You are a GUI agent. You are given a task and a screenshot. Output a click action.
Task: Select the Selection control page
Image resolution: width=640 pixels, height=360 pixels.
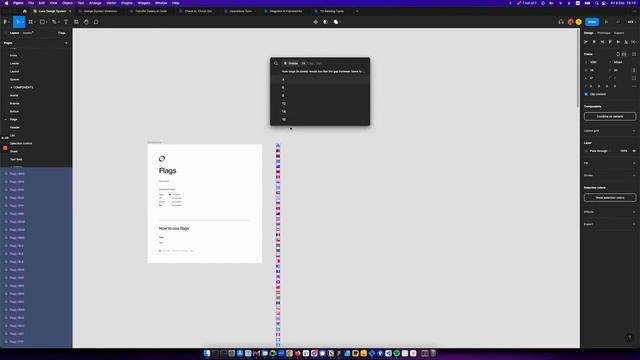[x=21, y=143]
